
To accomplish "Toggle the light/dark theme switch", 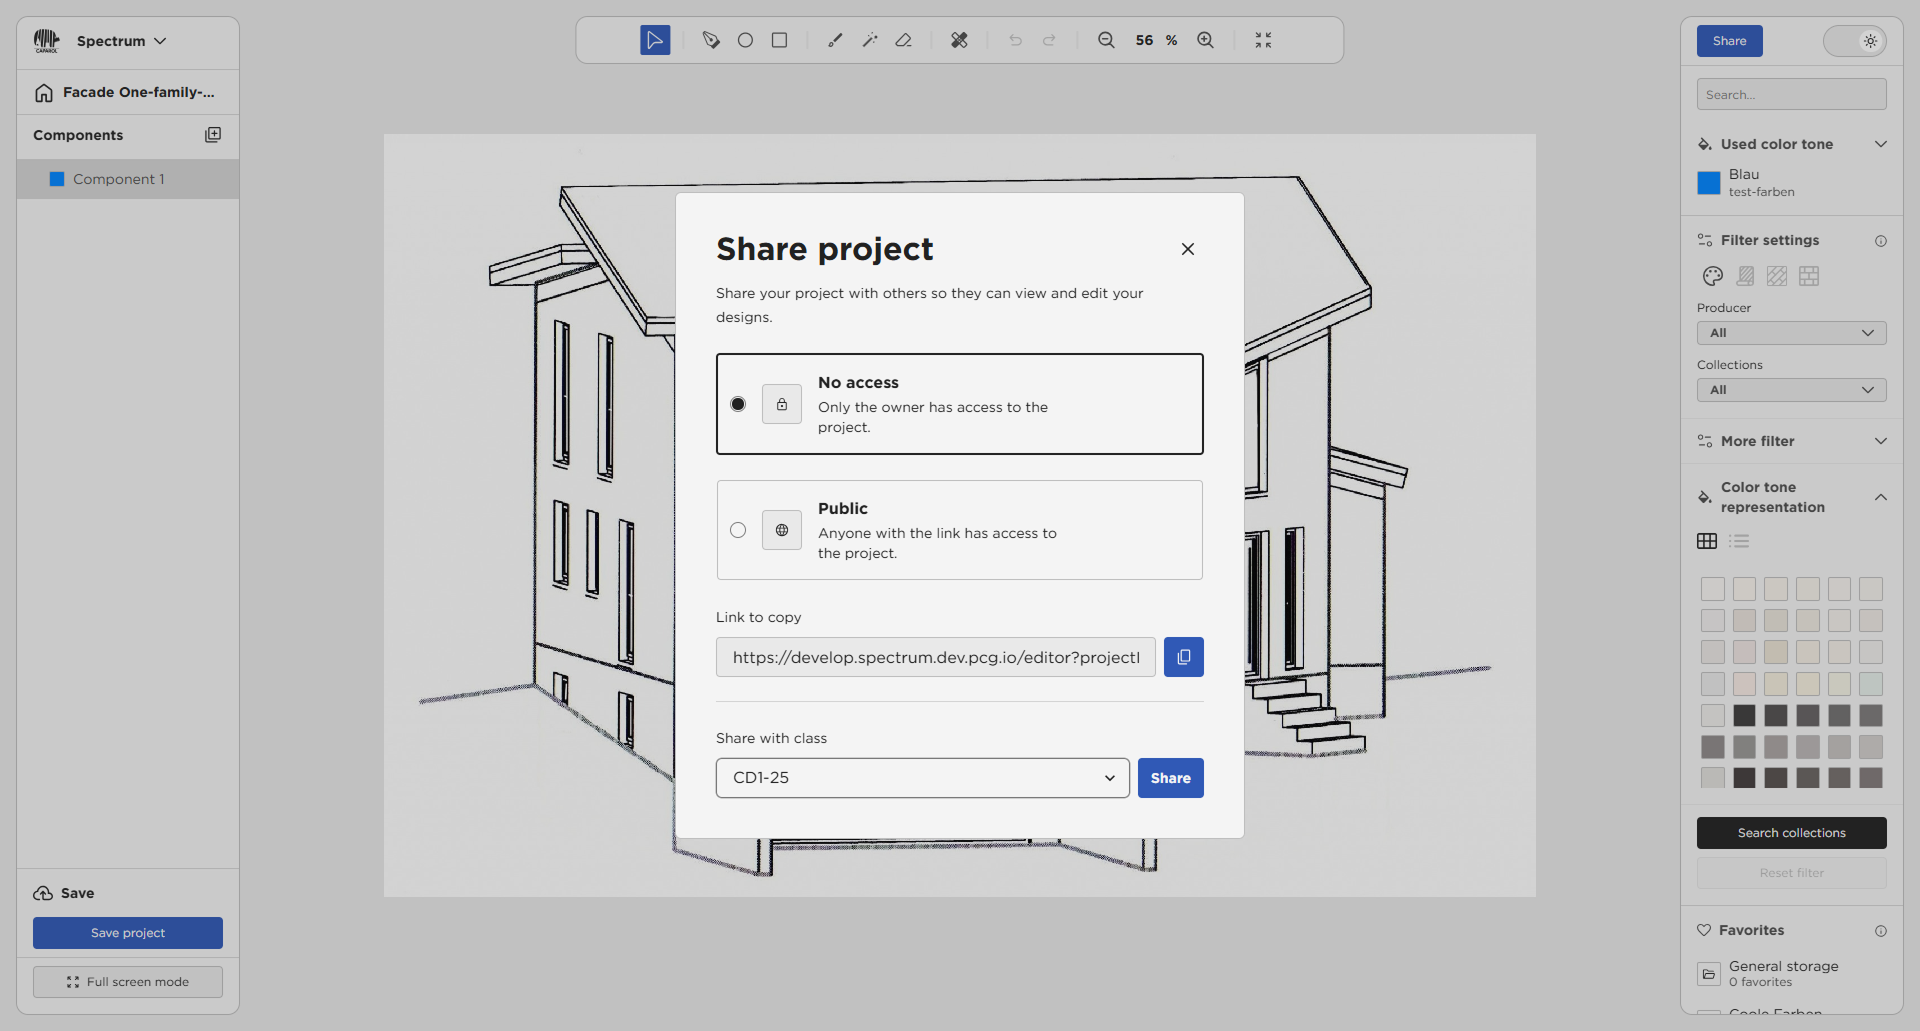I will point(1855,41).
